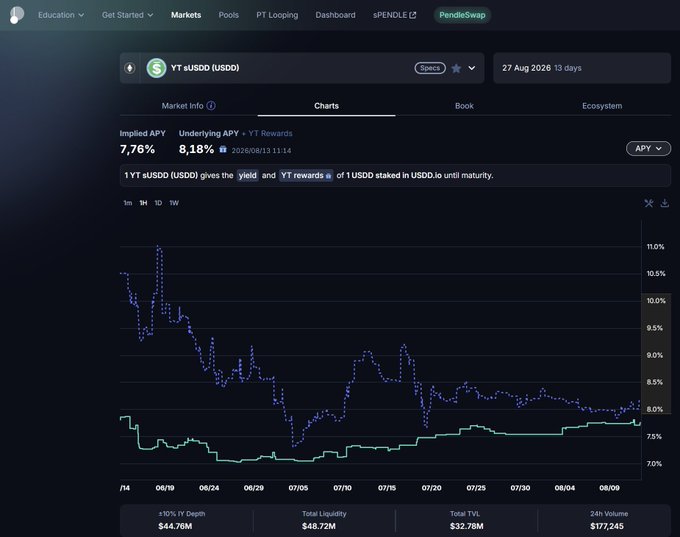Screen dimensions: 680x537
Task: Open the APY chart type dropdown
Action: [x=648, y=148]
